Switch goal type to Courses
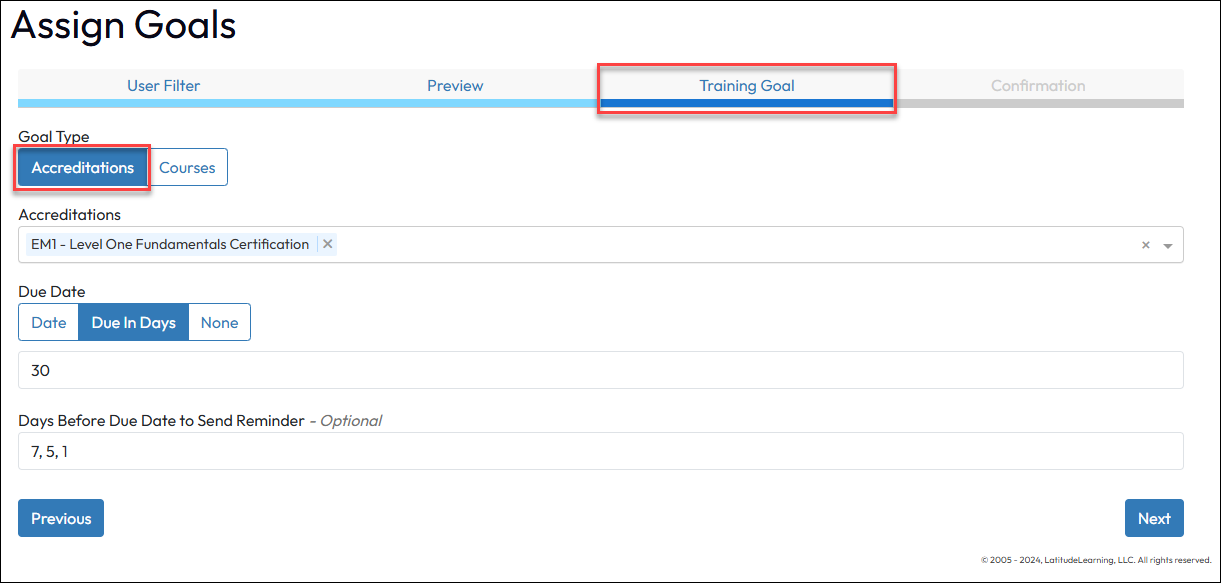1221x583 pixels. pyautogui.click(x=187, y=168)
